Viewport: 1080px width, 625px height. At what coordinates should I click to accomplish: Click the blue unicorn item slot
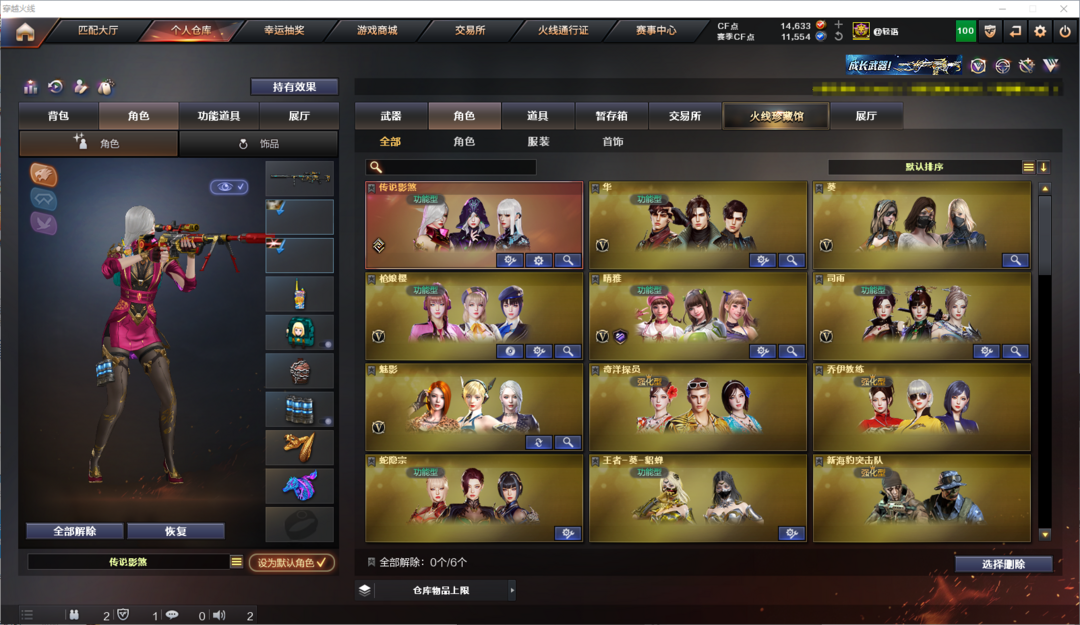pos(300,486)
